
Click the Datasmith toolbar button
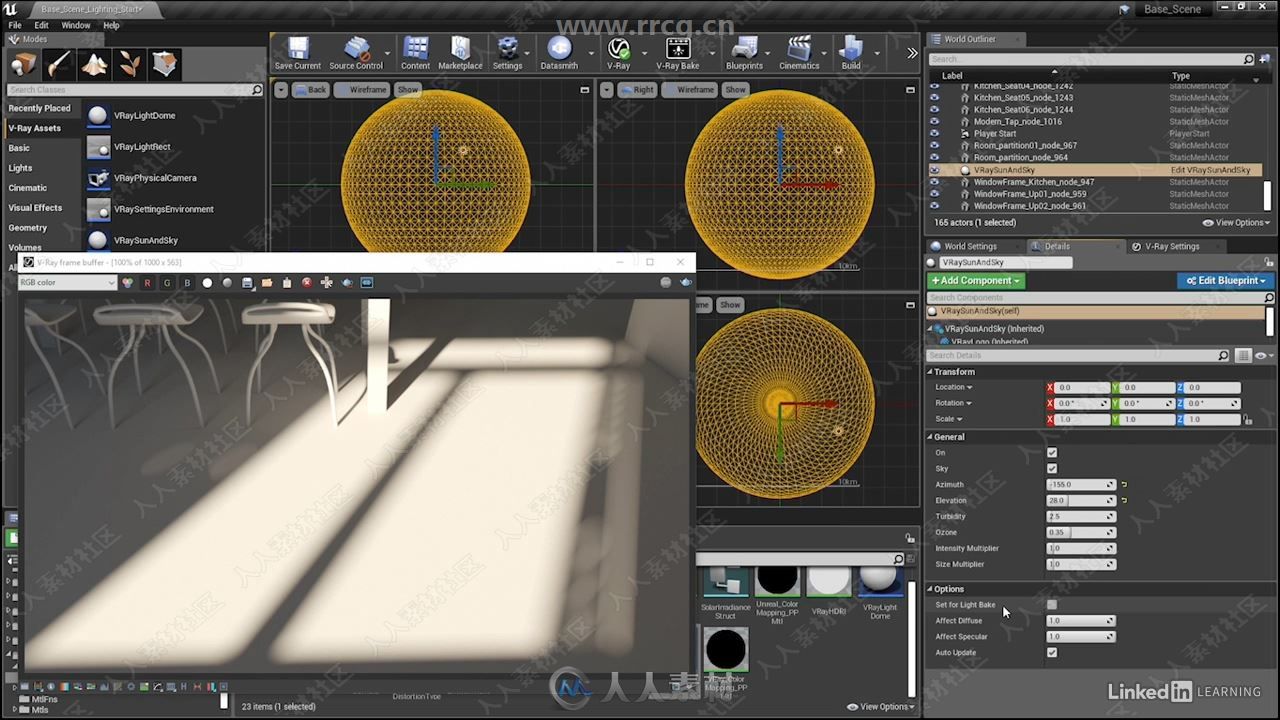pos(559,54)
